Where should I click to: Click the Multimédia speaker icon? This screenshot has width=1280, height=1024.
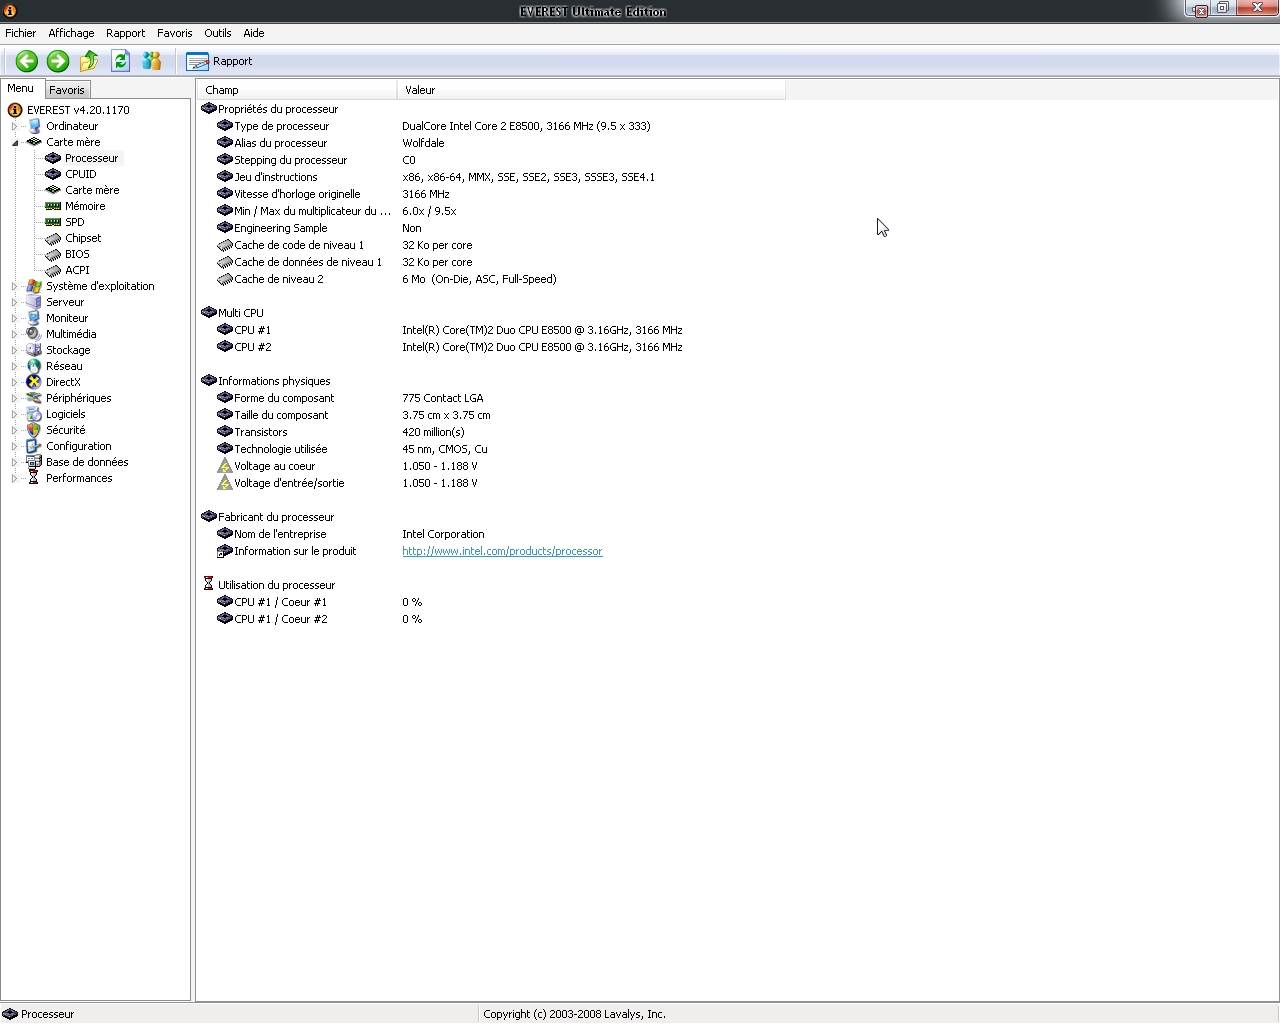tap(34, 334)
